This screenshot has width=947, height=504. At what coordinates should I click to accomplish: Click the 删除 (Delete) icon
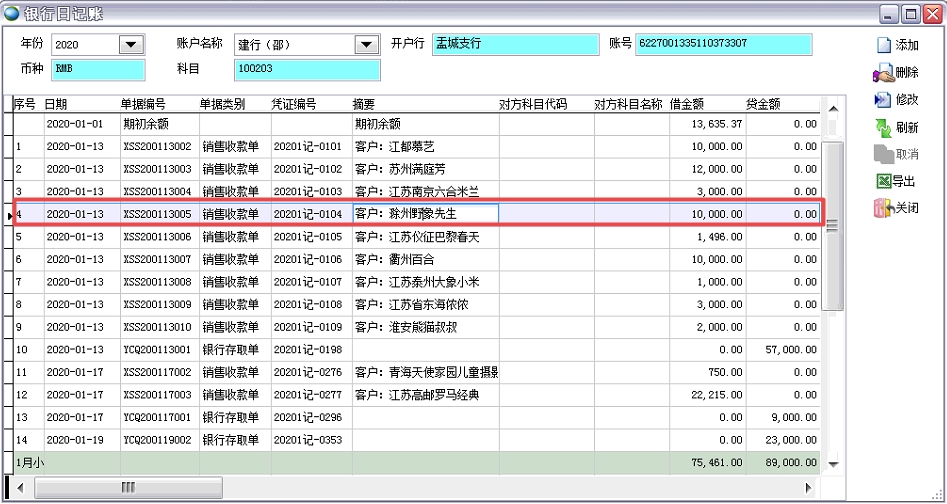883,73
